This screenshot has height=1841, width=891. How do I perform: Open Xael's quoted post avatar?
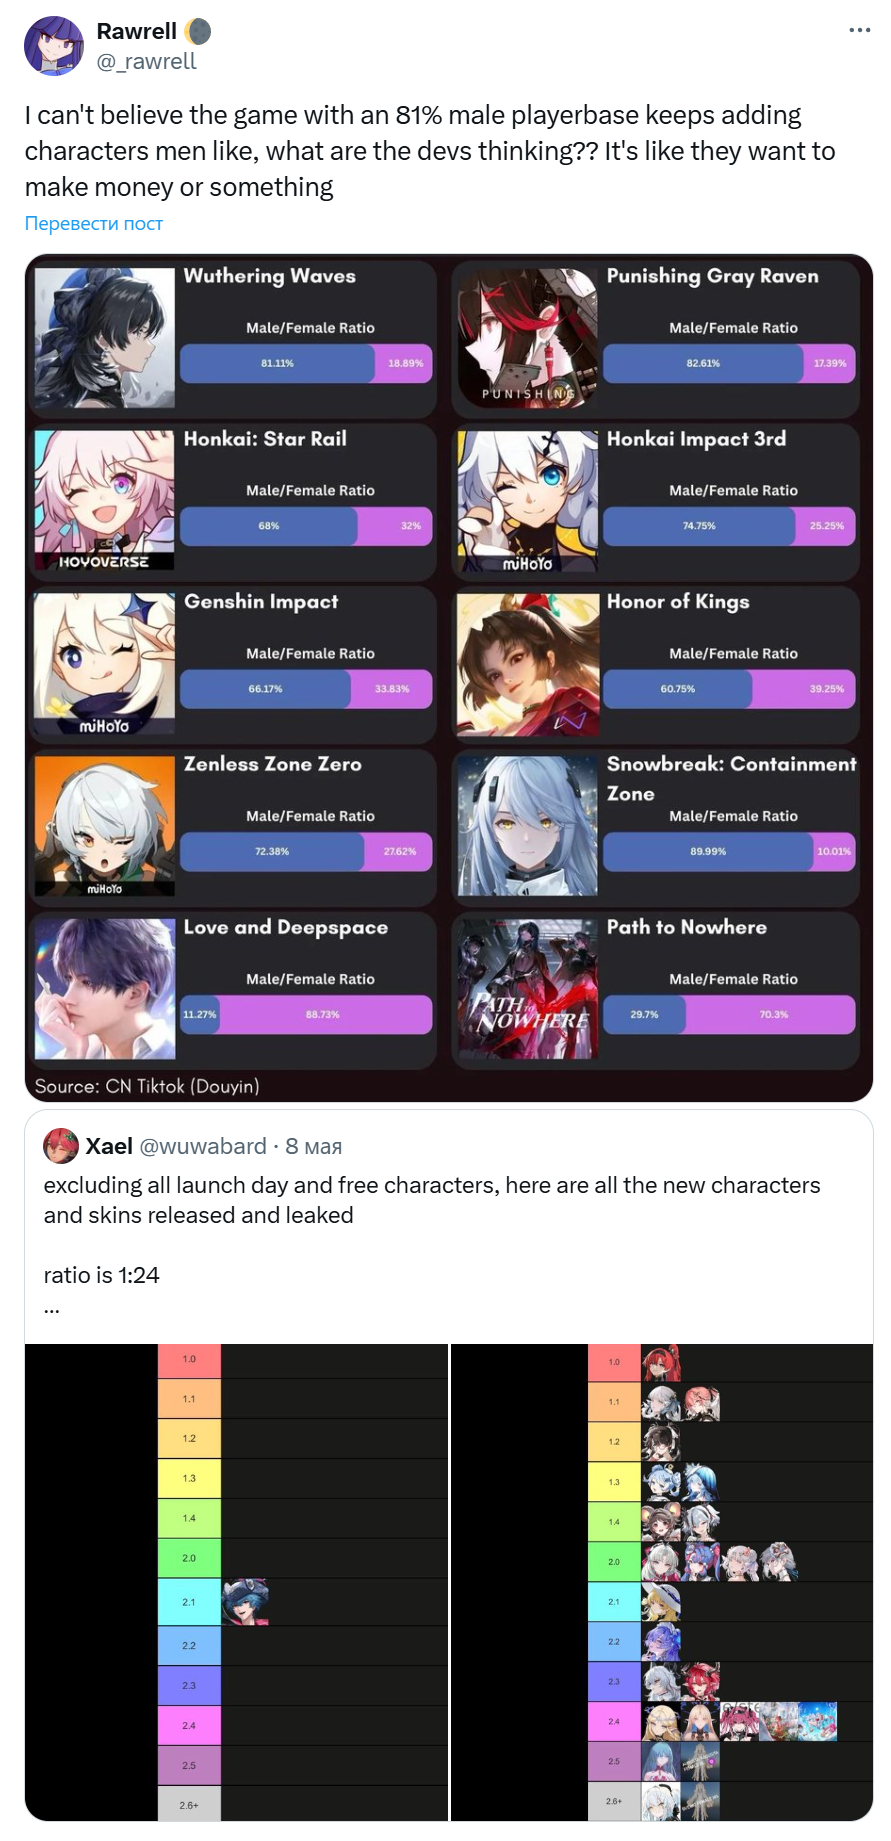pos(61,1146)
